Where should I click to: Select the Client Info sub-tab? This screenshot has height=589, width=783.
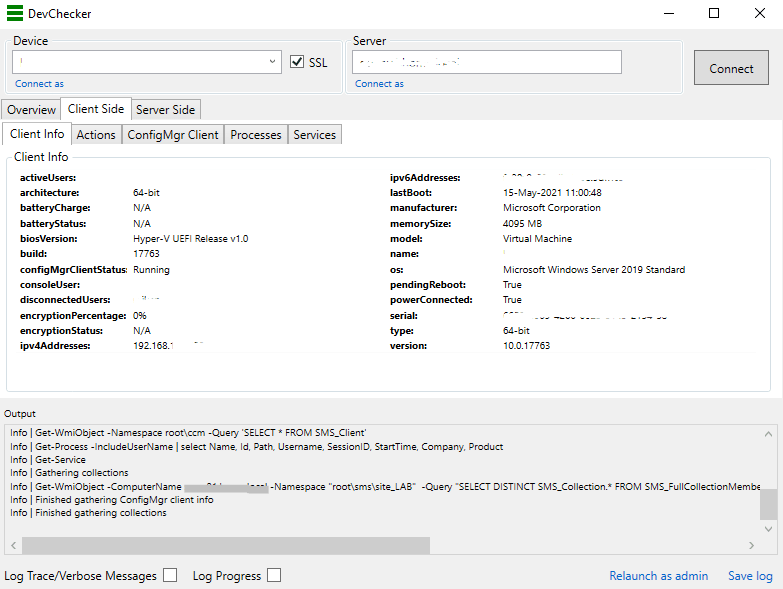pos(37,134)
